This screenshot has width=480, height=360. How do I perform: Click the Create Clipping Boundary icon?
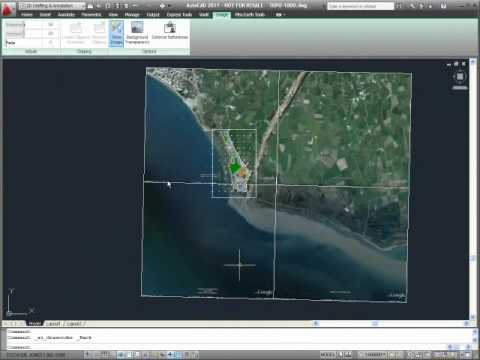(76, 33)
